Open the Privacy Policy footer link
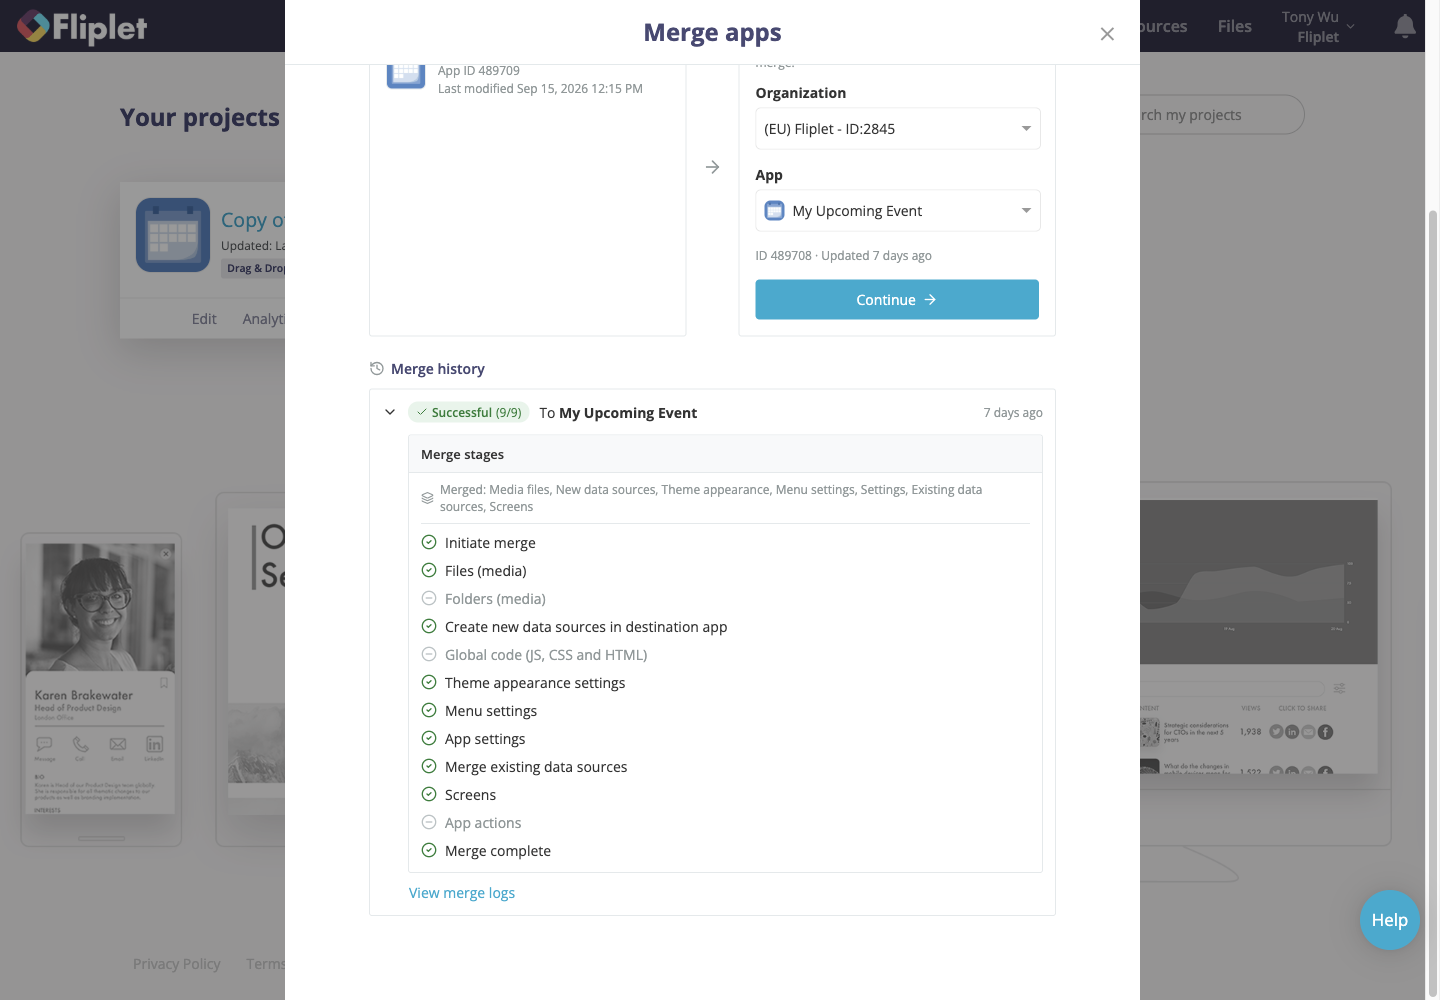Screen dimensions: 1440x1000 tap(177, 964)
